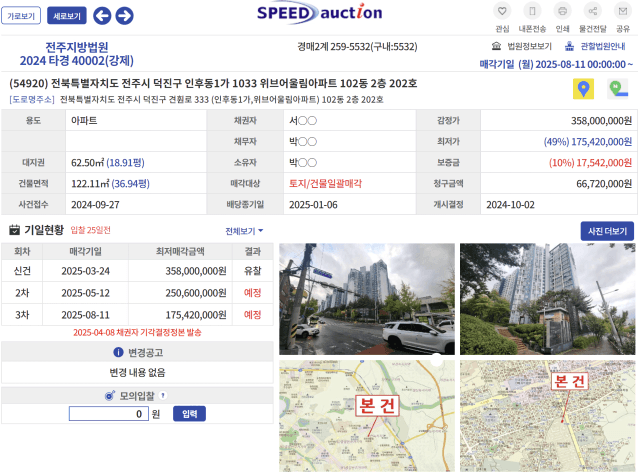
Task: Open the street view photo with white SUV
Action: (x=367, y=299)
